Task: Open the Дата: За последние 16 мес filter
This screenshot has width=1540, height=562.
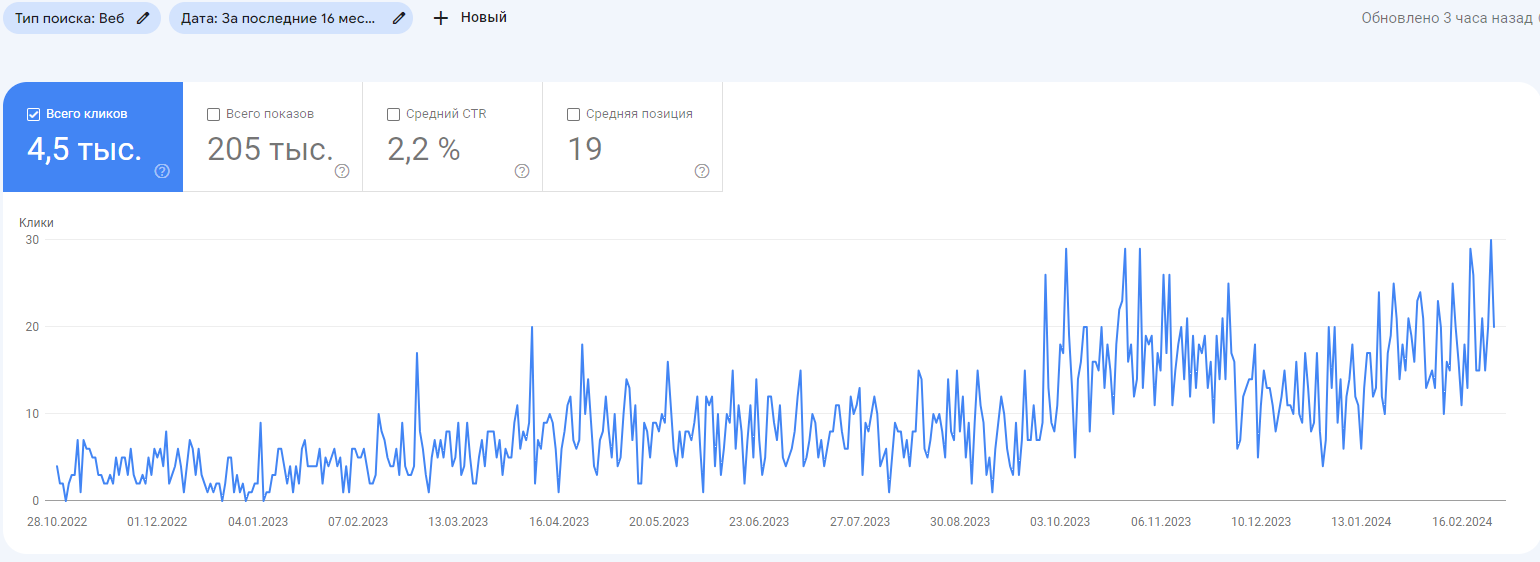Action: coord(279,18)
